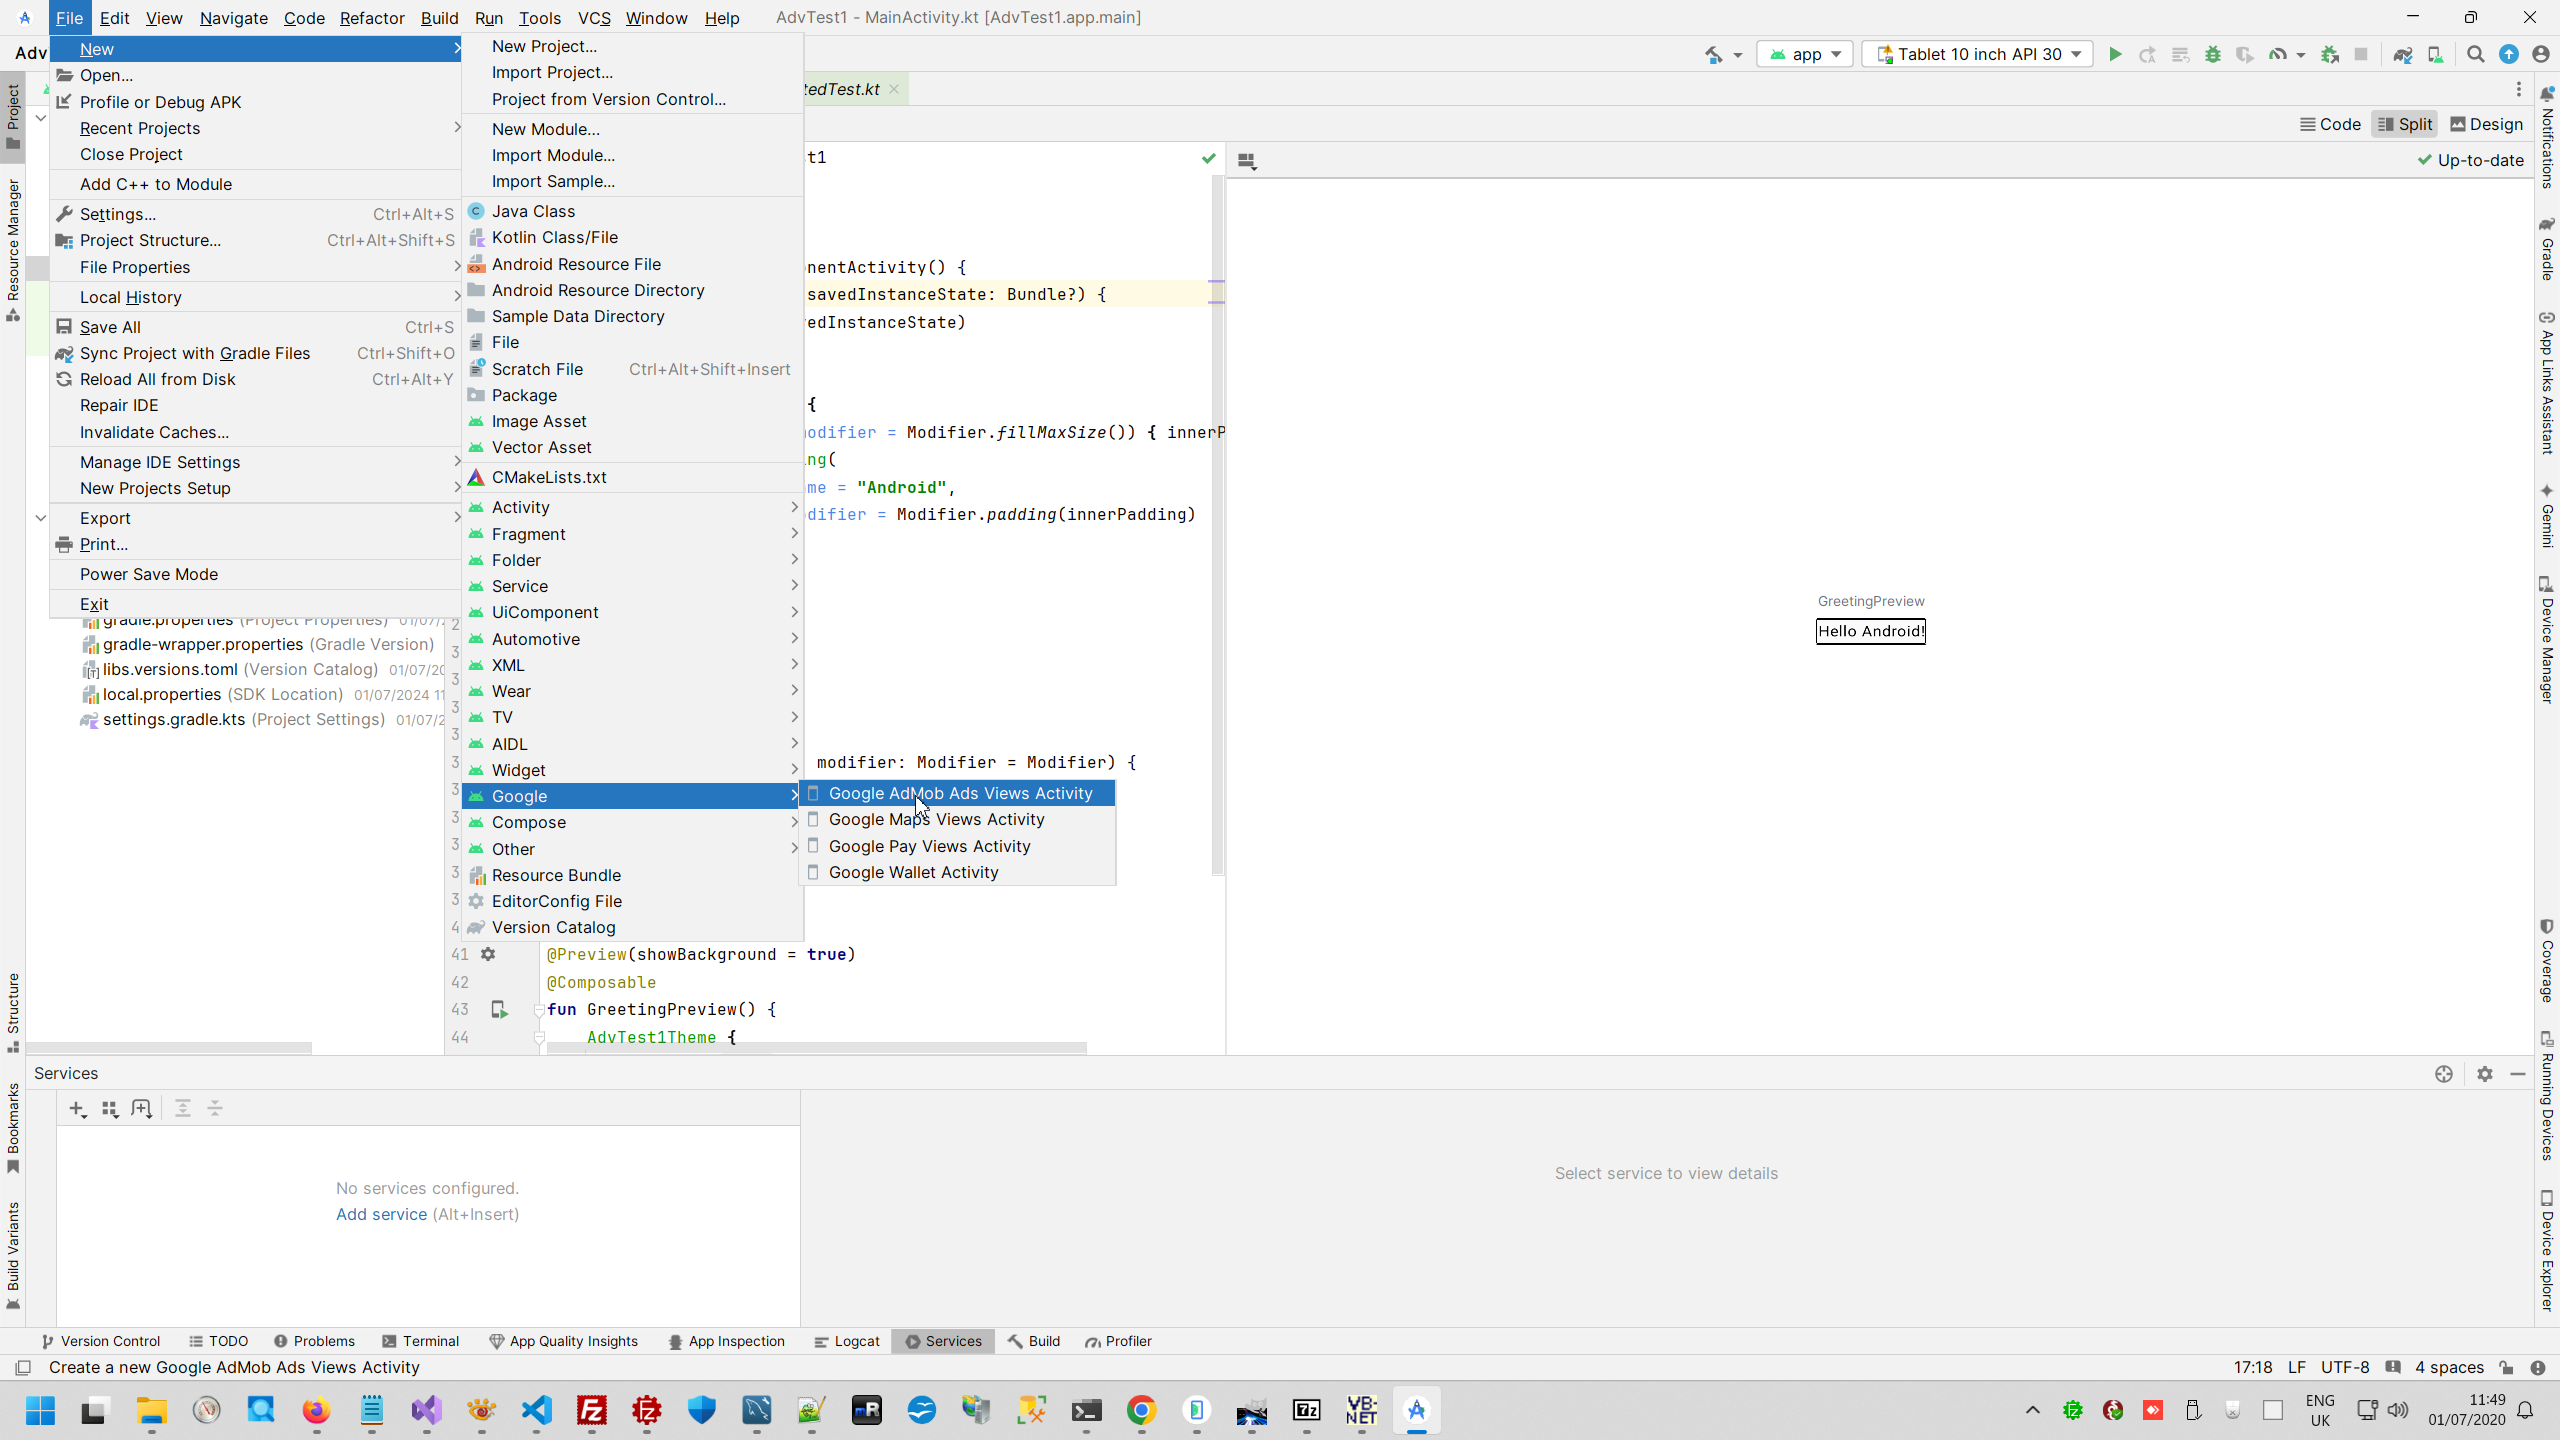2560x1440 pixels.
Task: Switch editor to Code view mode
Action: (2330, 124)
